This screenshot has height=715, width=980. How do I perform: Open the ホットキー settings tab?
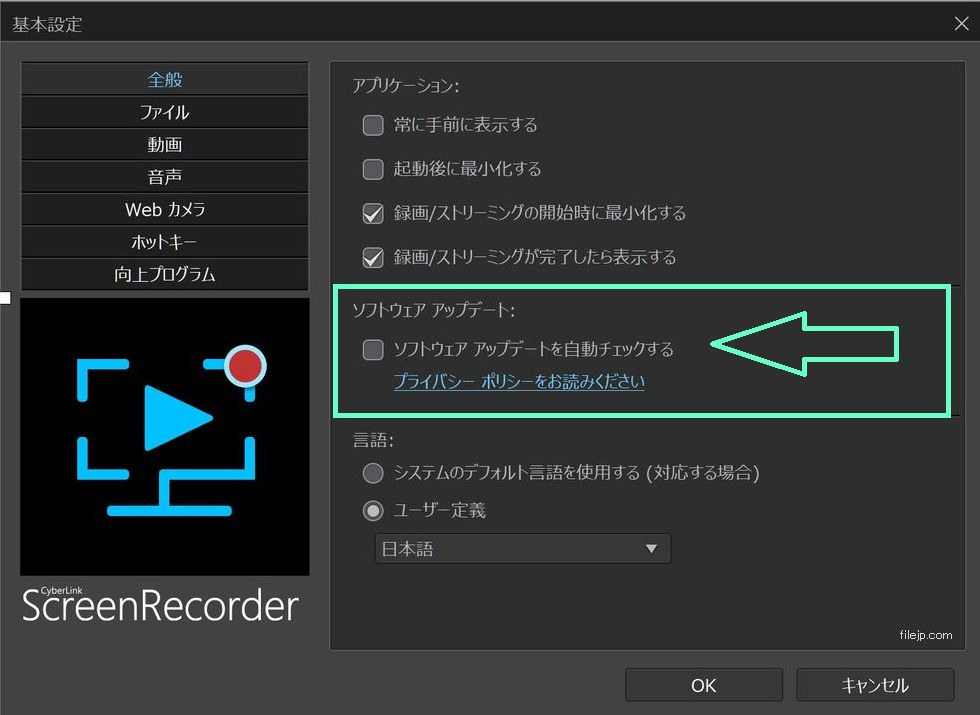pos(164,242)
